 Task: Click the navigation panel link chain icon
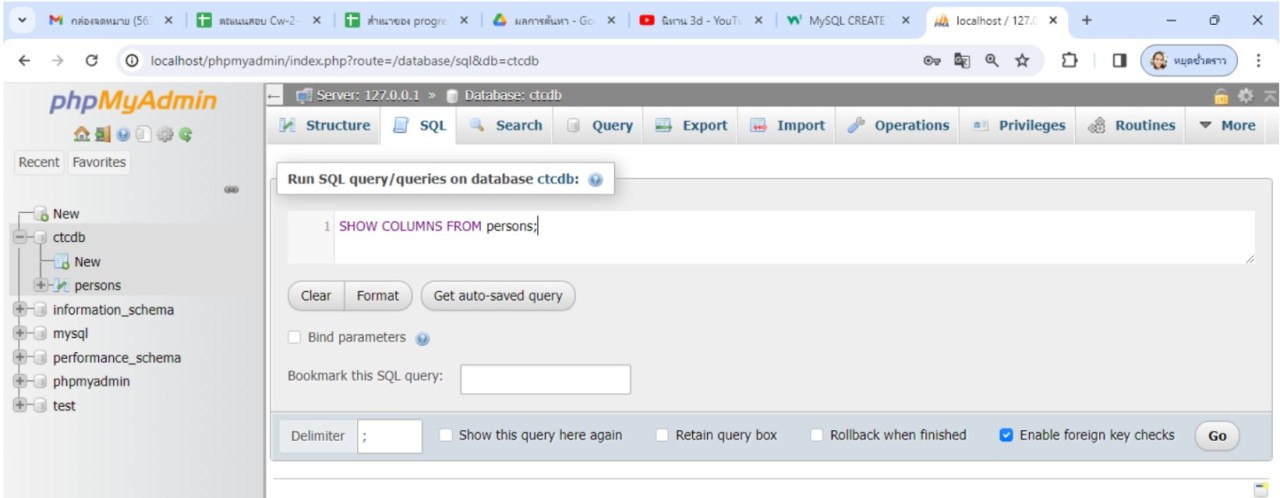click(231, 189)
